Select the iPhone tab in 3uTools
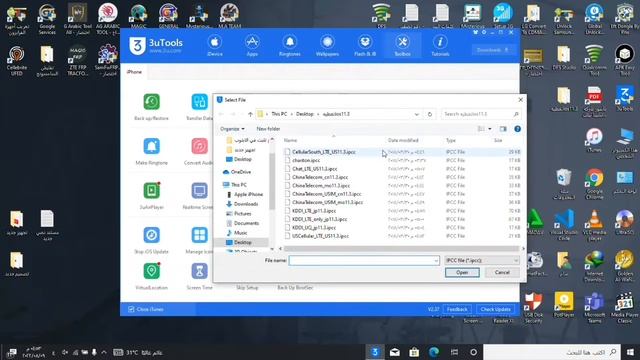The height and width of the screenshot is (360, 640). pyautogui.click(x=134, y=72)
